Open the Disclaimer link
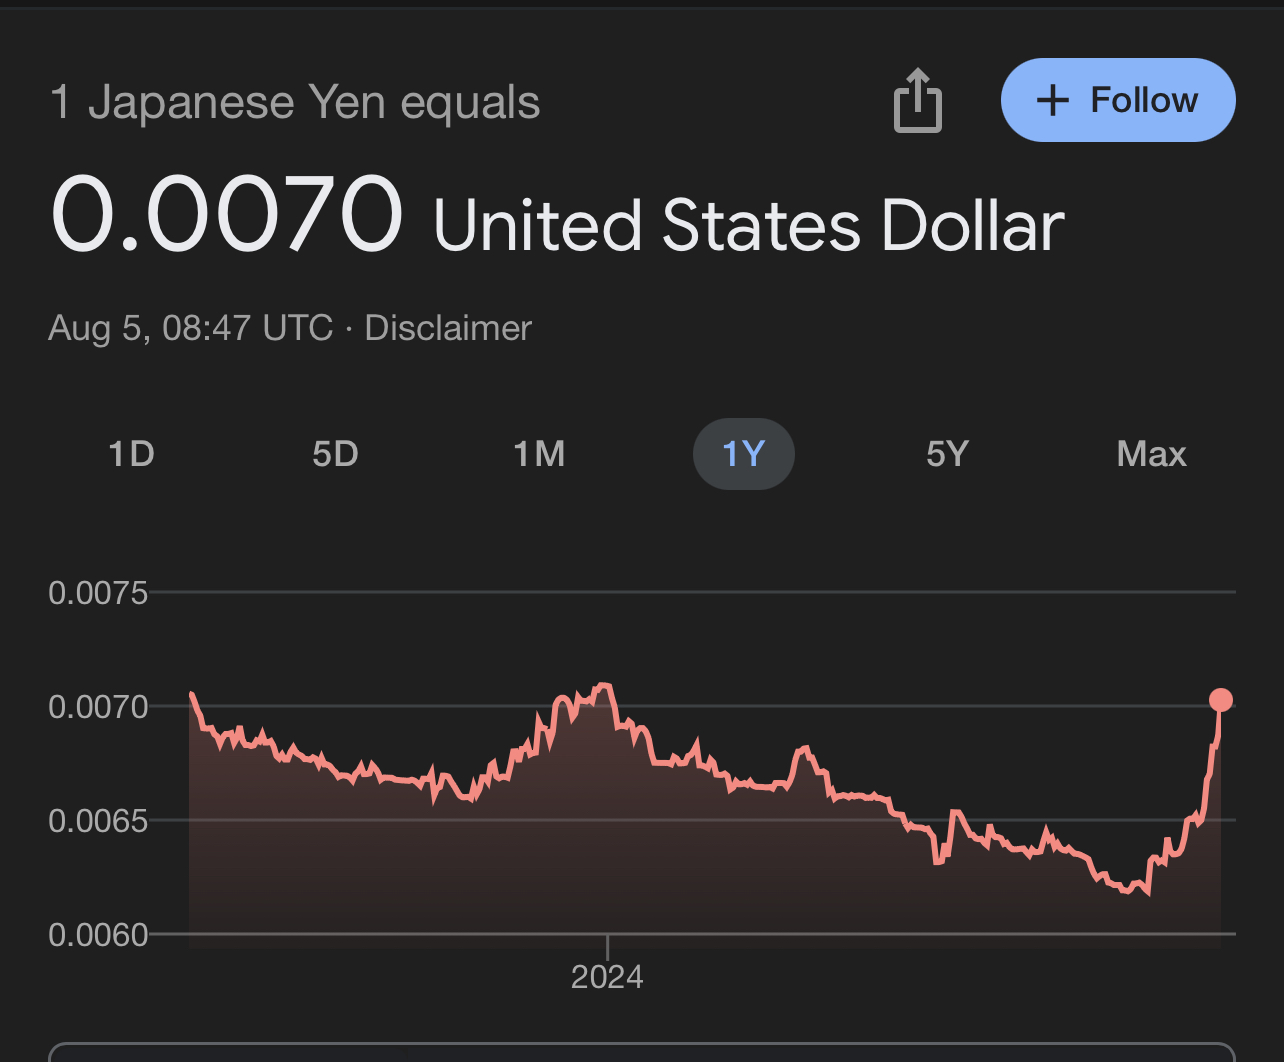 coord(448,328)
